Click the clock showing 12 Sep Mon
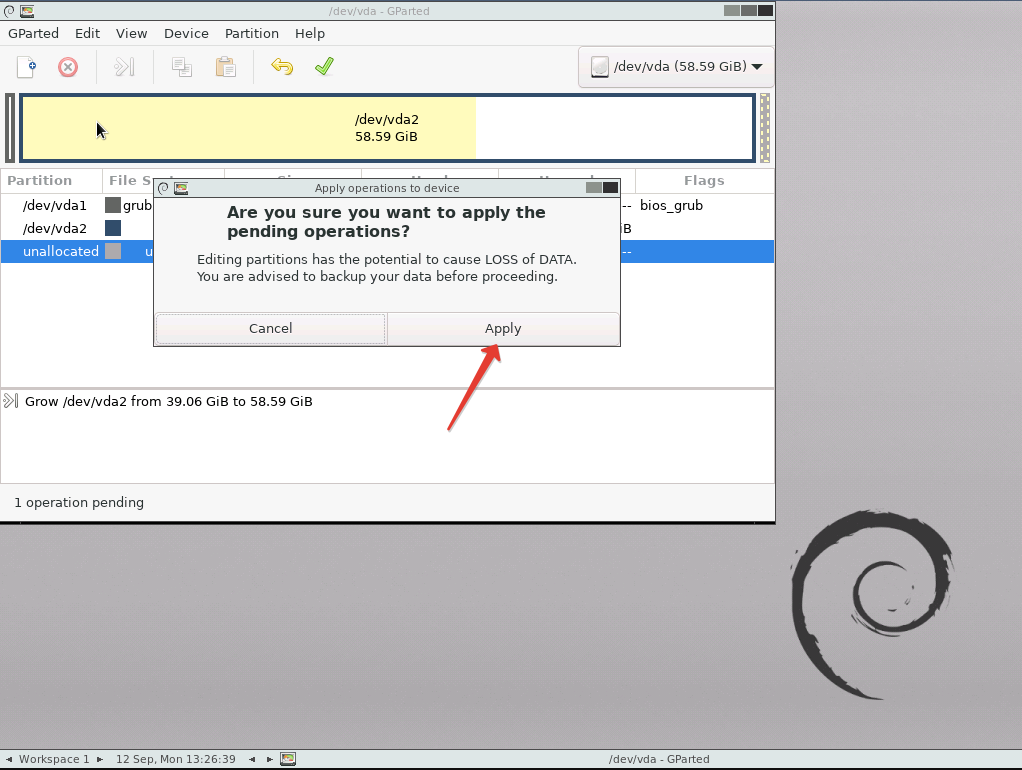 point(175,759)
